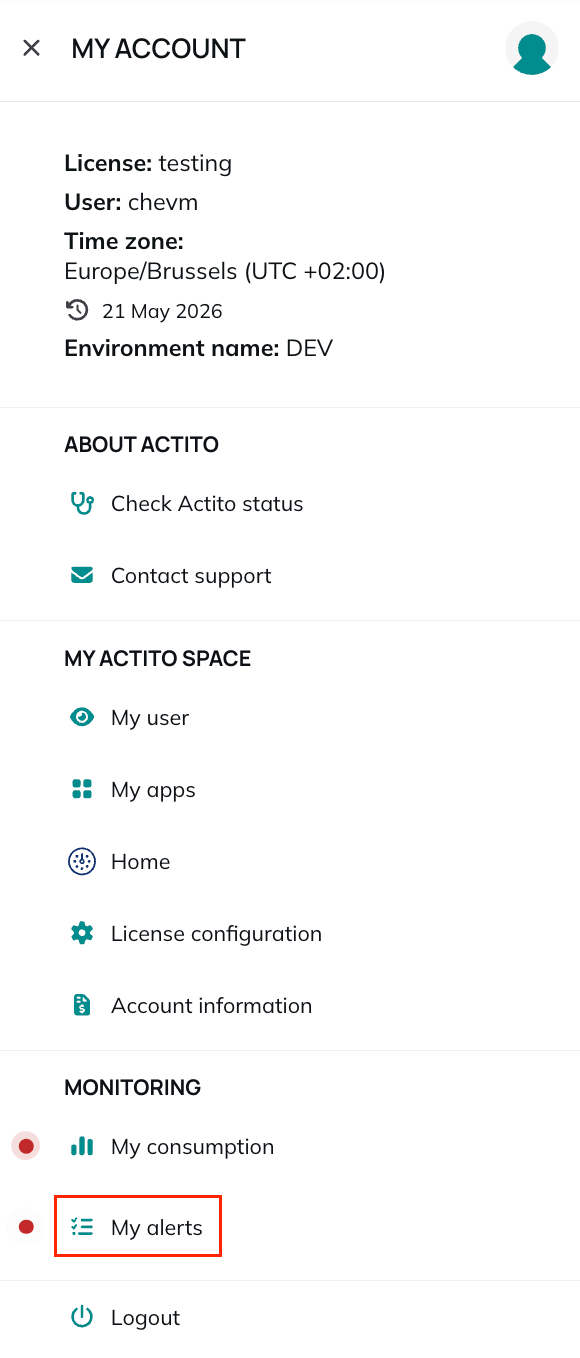Image resolution: width=580 pixels, height=1358 pixels.
Task: Click the gear License configuration icon
Action: [x=82, y=934]
